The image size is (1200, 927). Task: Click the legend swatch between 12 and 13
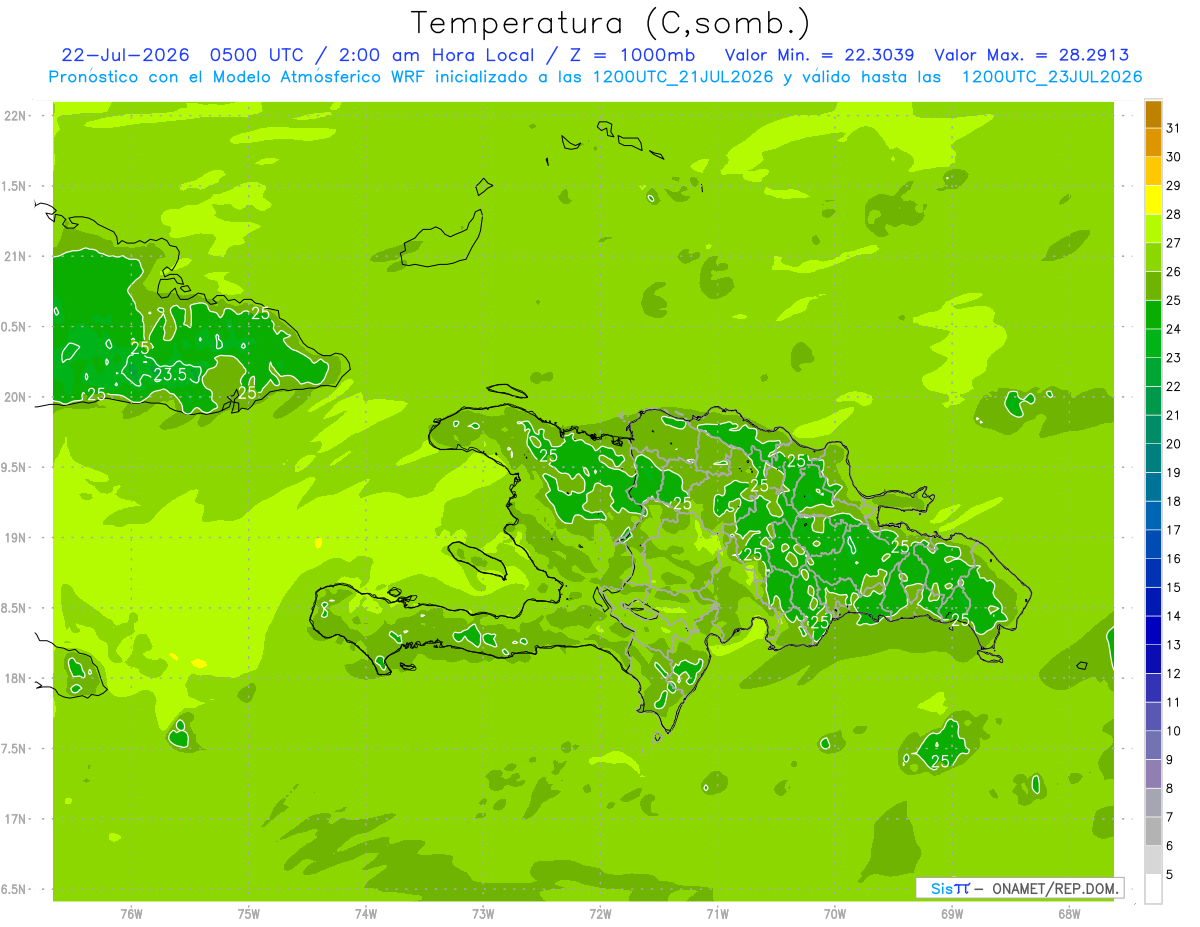1153,659
